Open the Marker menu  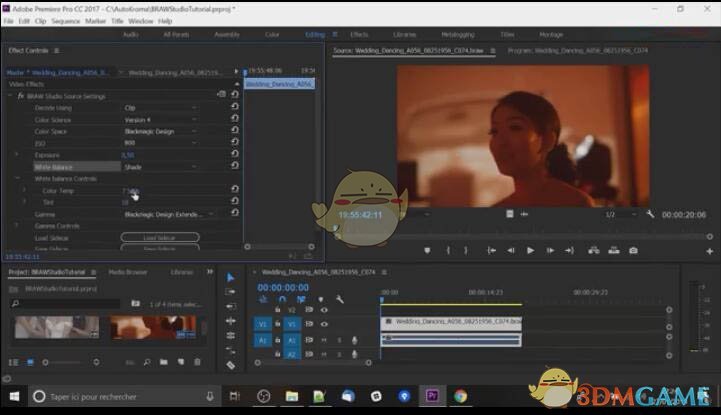tap(95, 21)
